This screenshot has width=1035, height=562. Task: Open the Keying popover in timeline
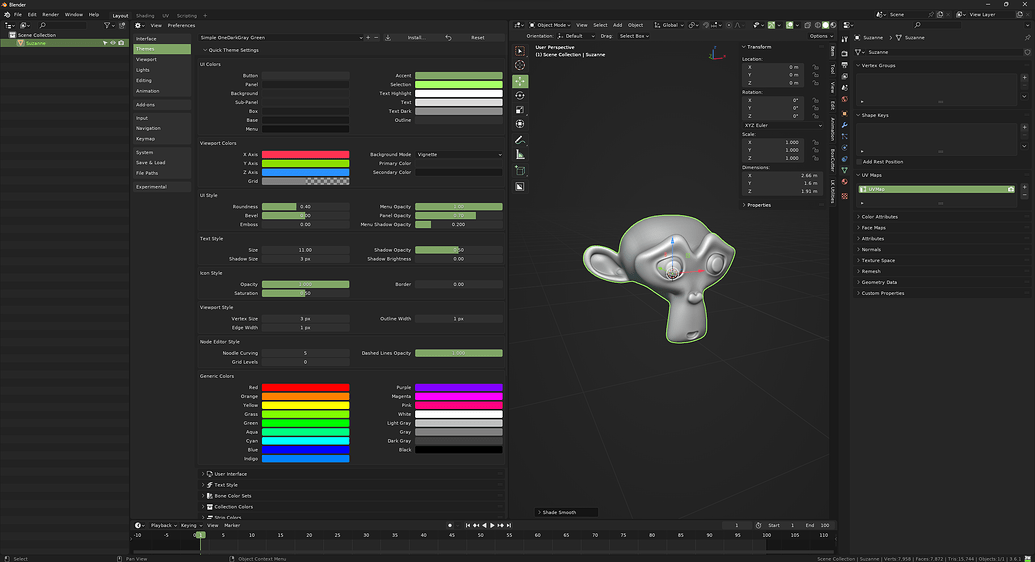click(x=191, y=526)
